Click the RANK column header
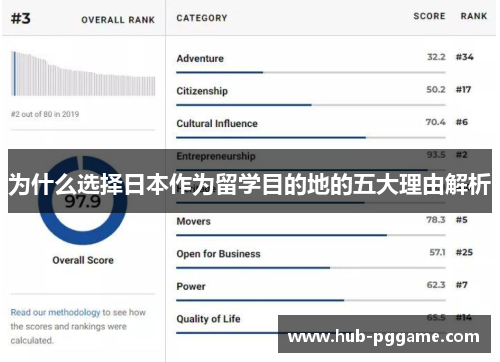The height and width of the screenshot is (362, 500). click(474, 16)
